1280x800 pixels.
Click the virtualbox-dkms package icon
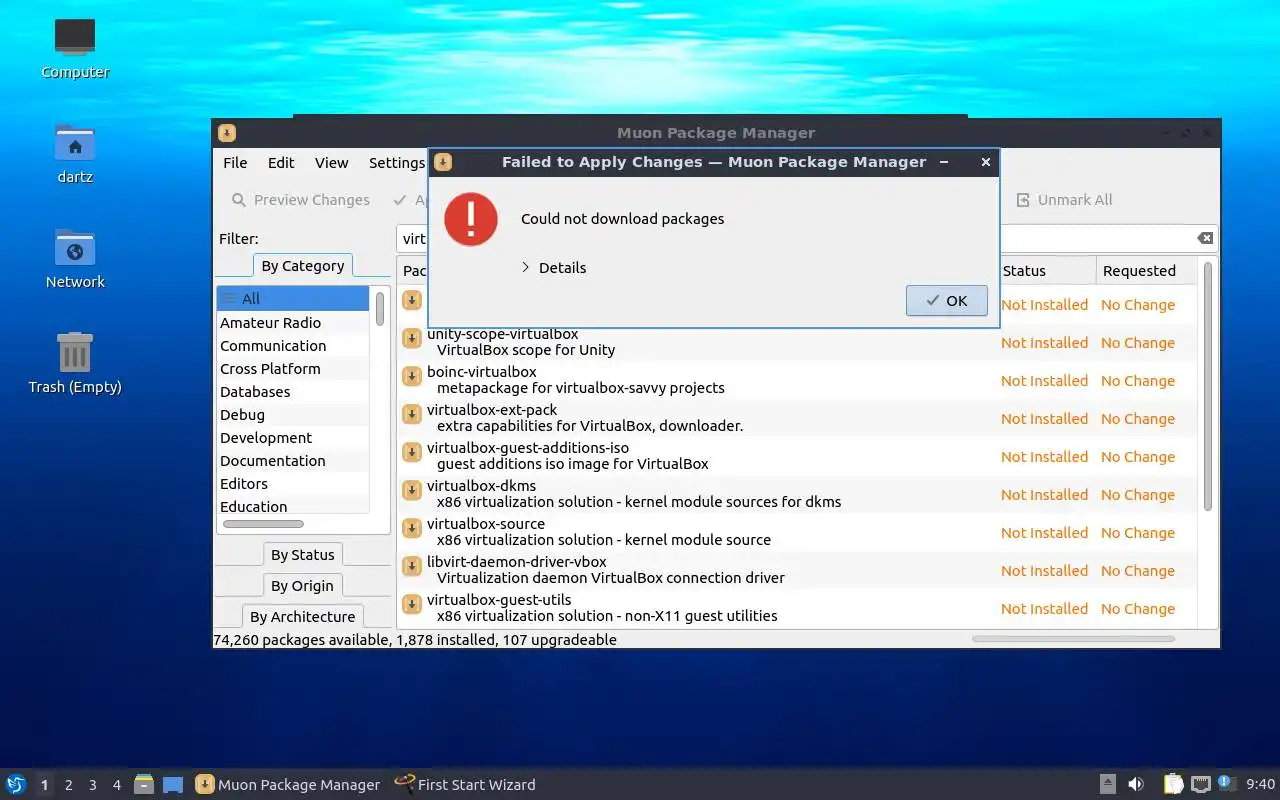(x=411, y=490)
